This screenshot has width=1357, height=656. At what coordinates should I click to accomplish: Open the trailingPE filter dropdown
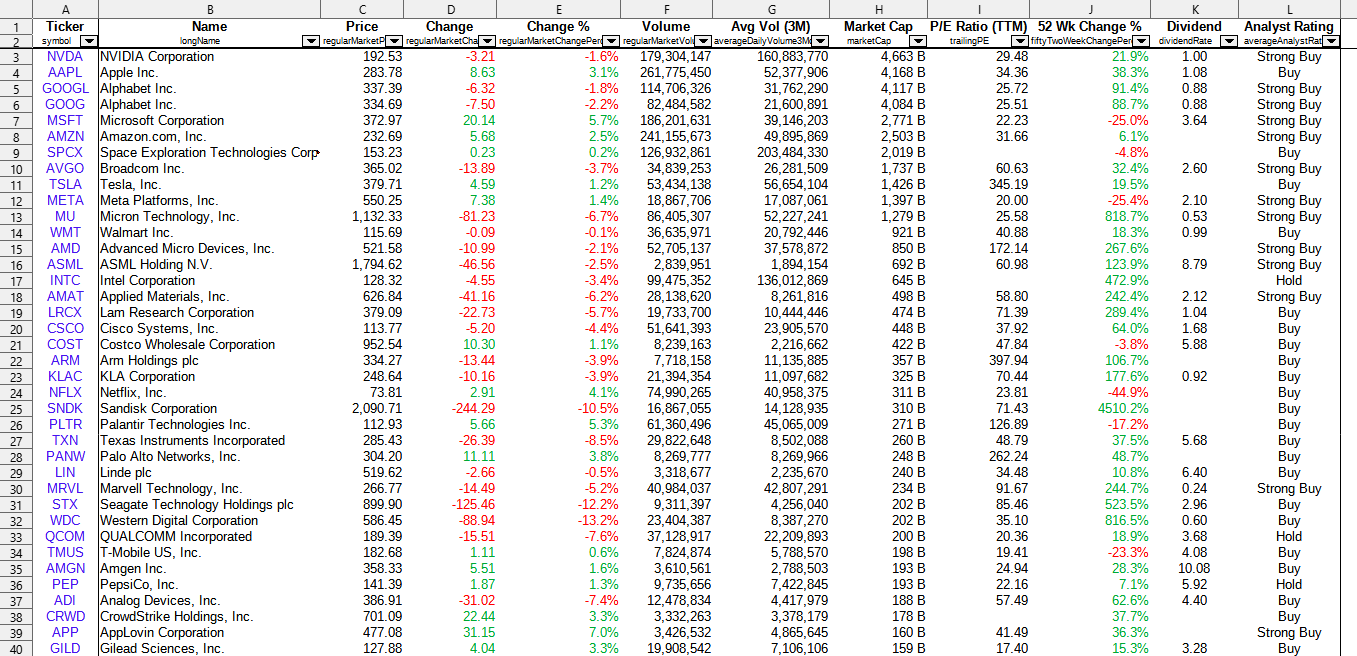[x=1020, y=41]
